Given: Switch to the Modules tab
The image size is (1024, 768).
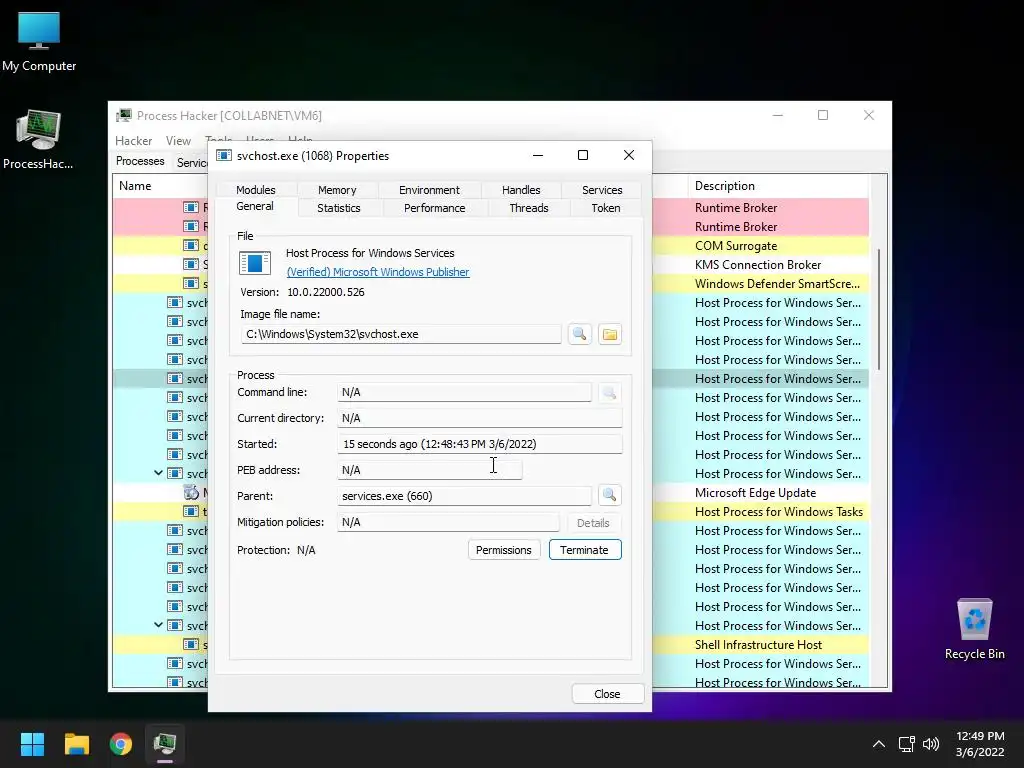Looking at the screenshot, I should [x=255, y=190].
